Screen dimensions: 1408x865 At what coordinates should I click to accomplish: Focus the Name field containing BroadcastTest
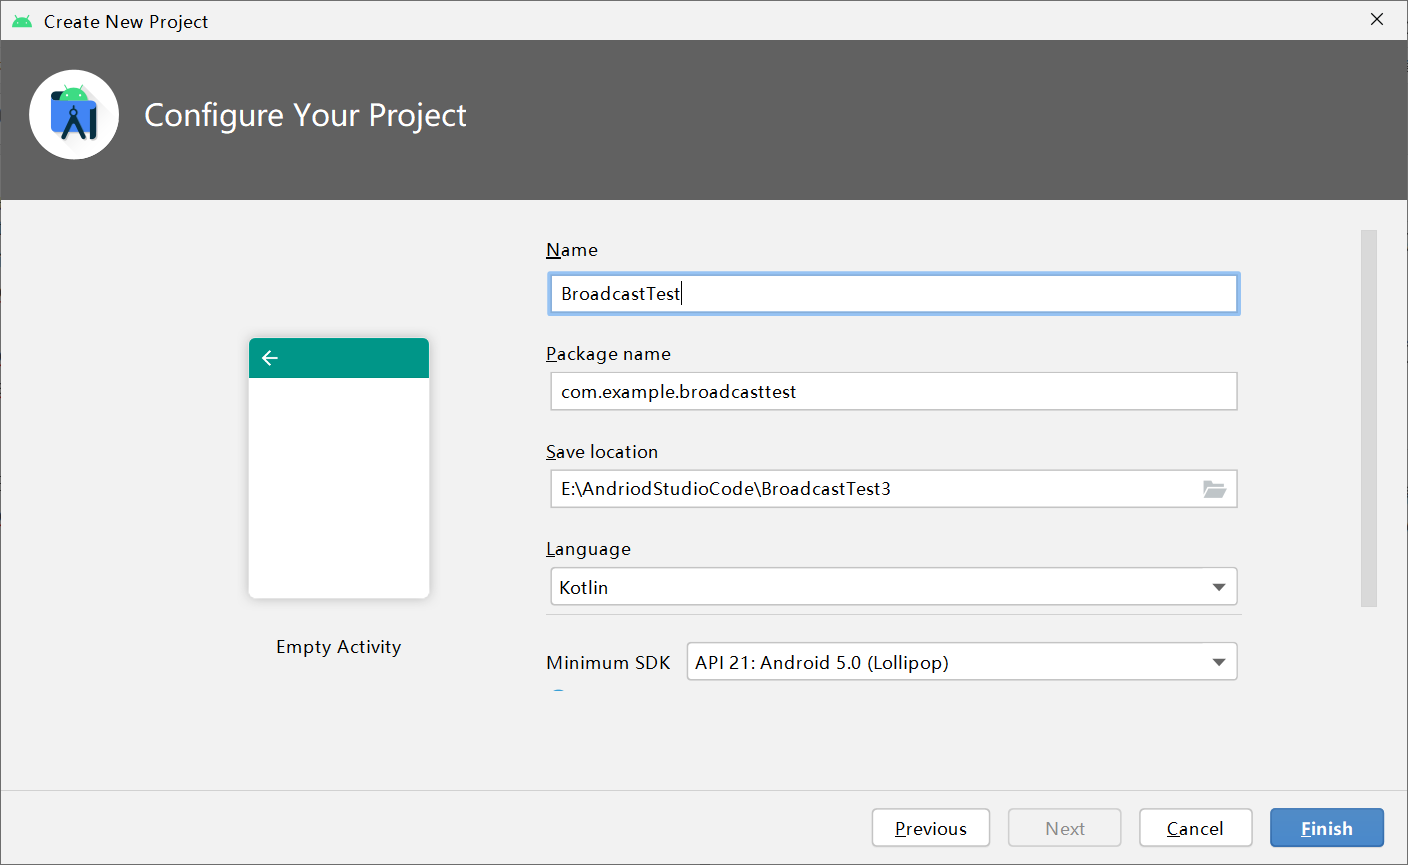(x=893, y=294)
